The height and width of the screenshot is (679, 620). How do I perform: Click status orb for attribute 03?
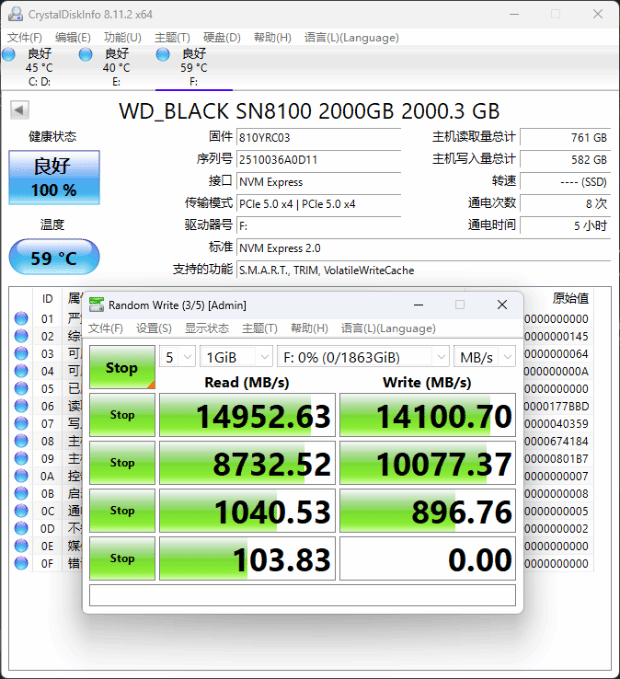21,354
